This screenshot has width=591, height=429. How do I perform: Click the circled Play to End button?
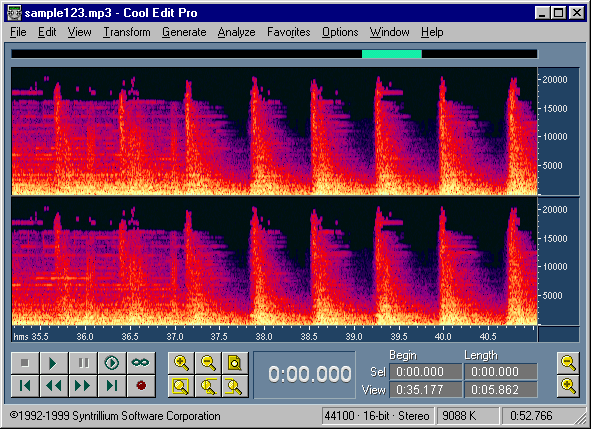[112, 363]
